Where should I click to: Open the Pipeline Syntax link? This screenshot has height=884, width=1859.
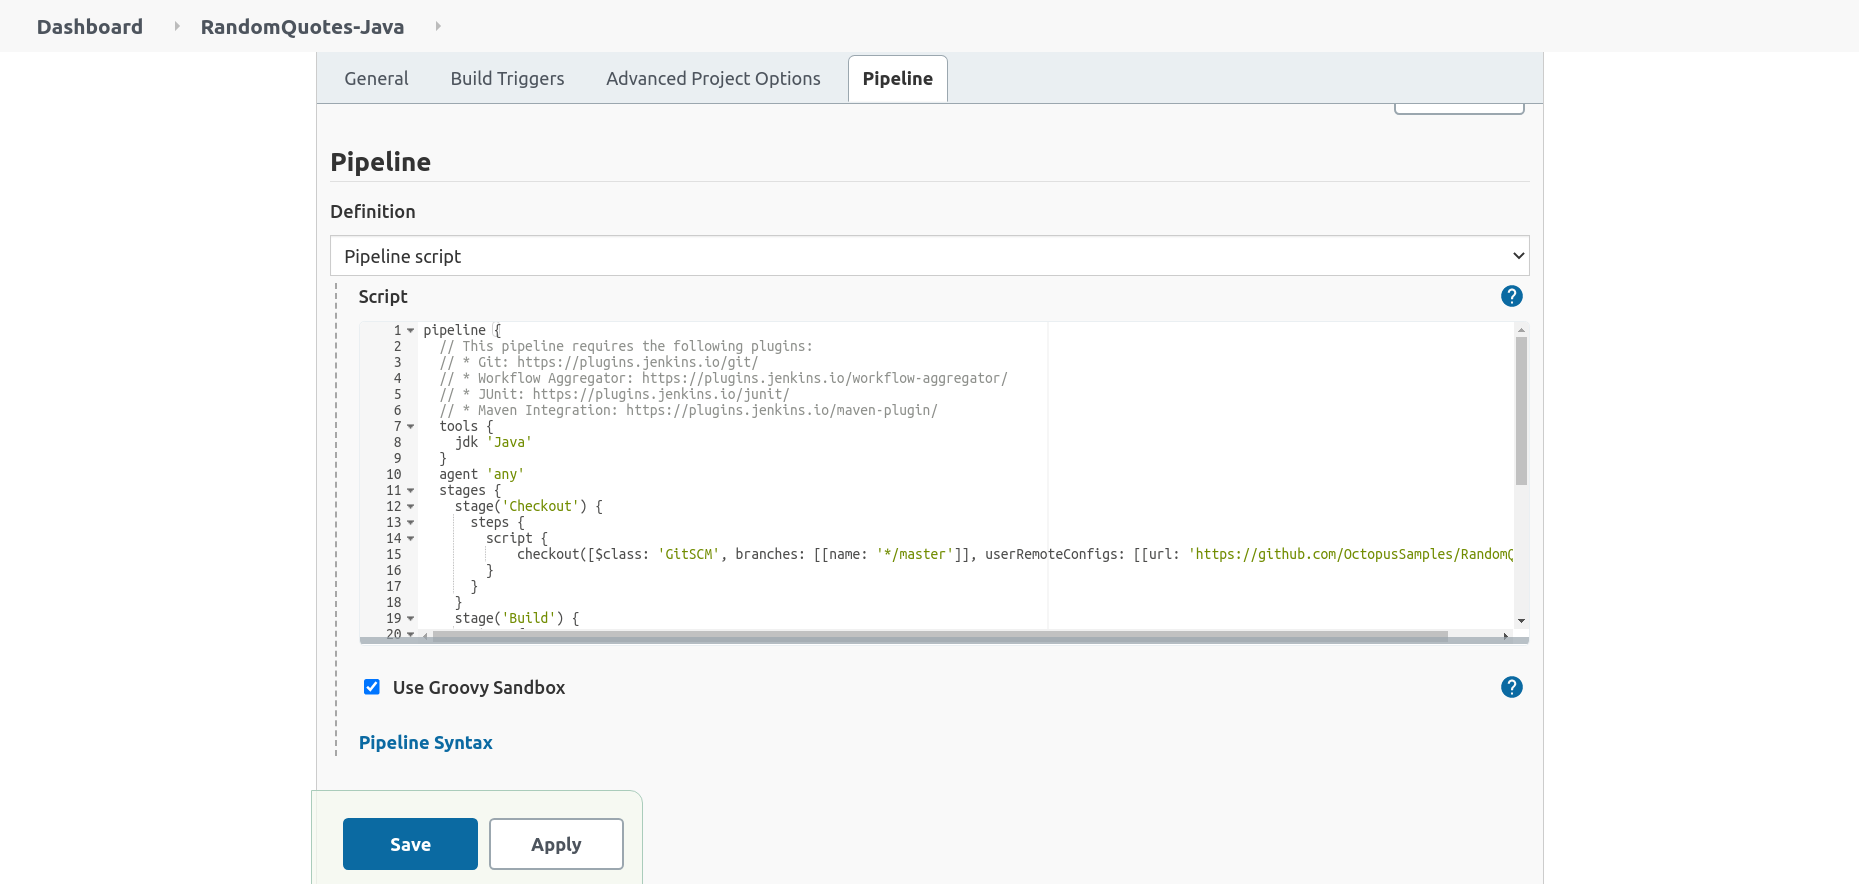click(x=425, y=743)
